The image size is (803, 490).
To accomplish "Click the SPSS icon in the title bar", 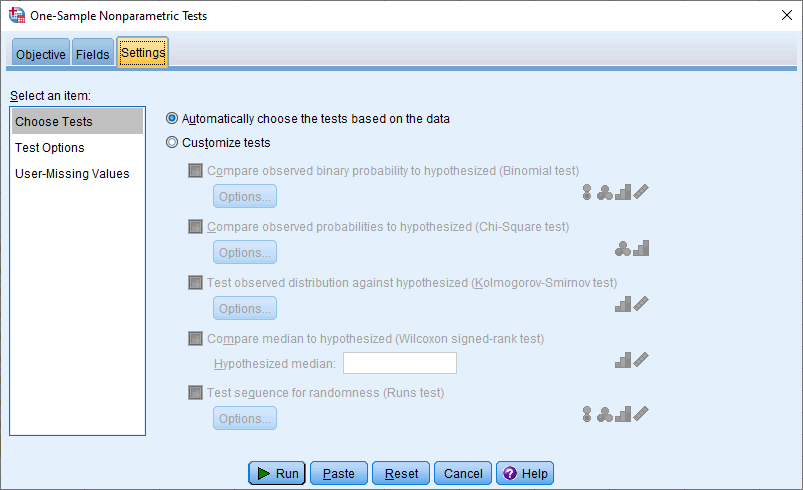I will pyautogui.click(x=15, y=15).
